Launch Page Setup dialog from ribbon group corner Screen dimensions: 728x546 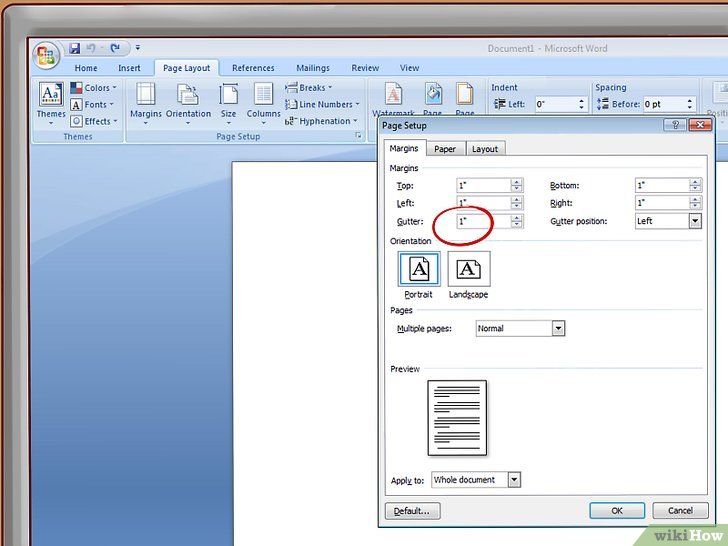point(358,136)
